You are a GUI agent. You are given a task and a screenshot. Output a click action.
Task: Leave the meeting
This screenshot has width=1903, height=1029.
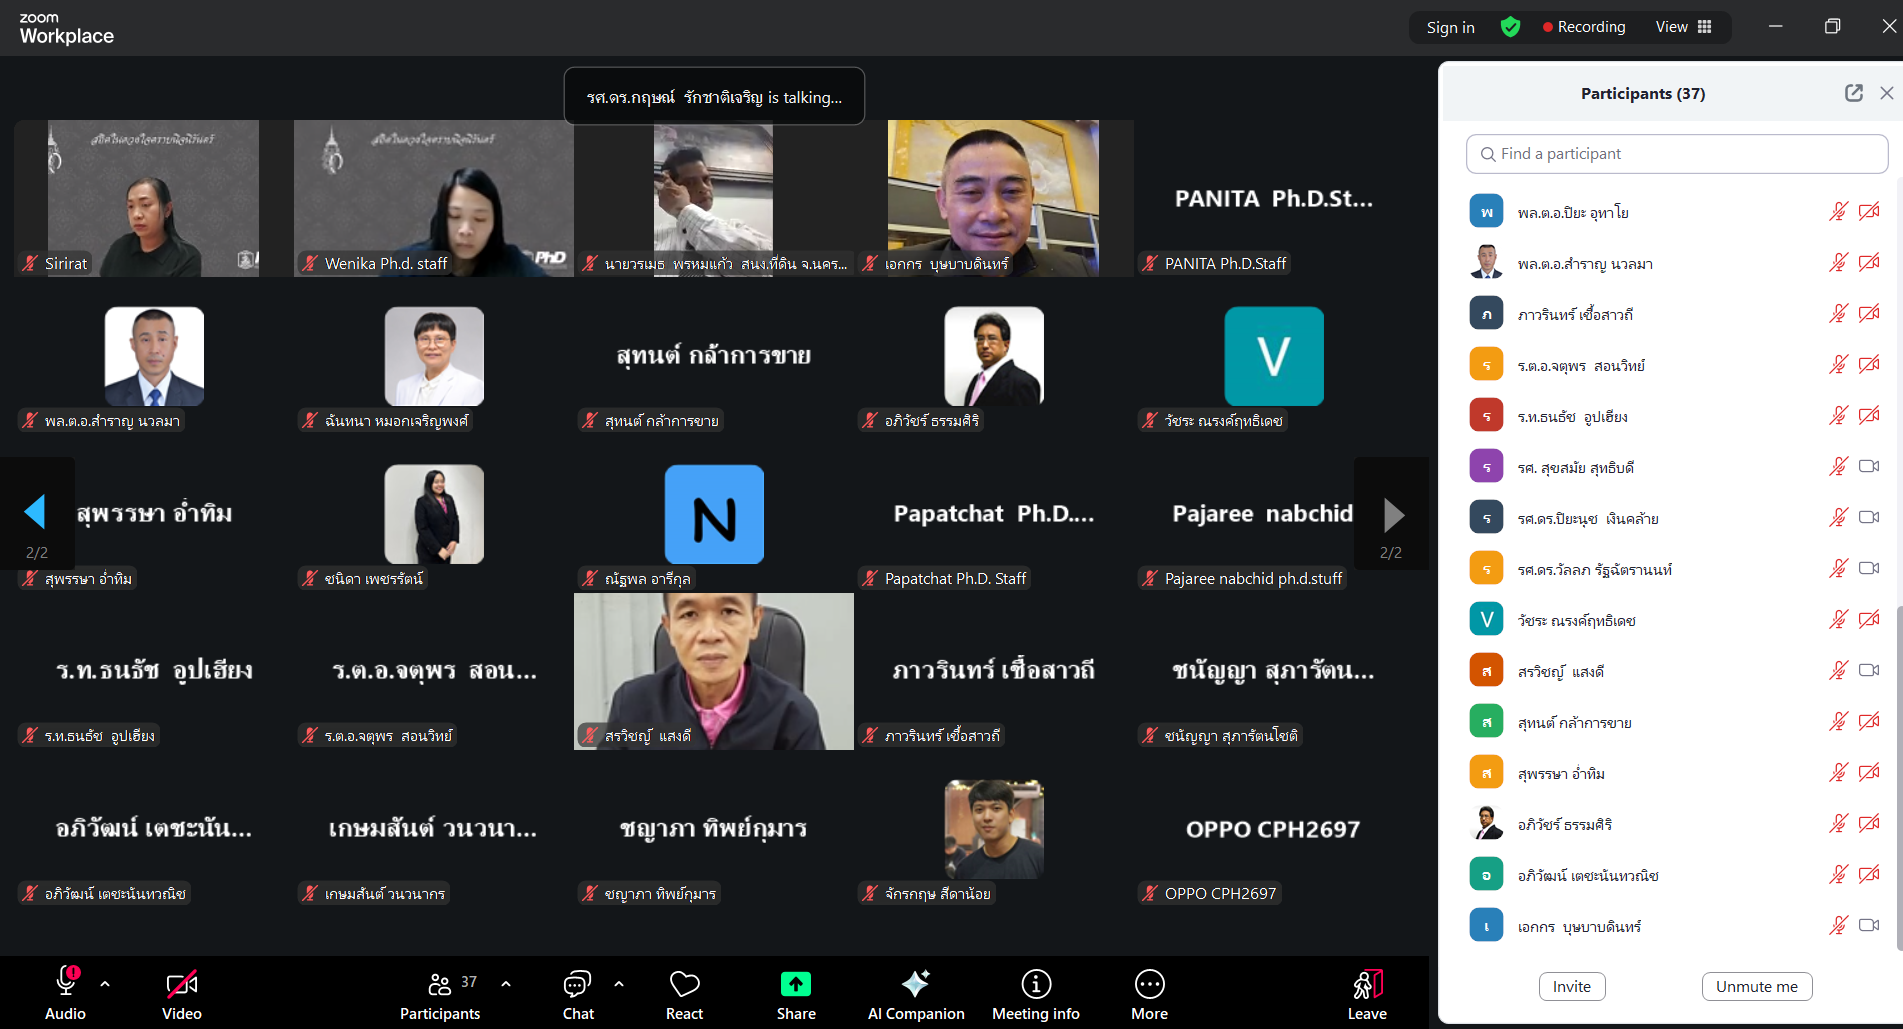click(x=1366, y=994)
